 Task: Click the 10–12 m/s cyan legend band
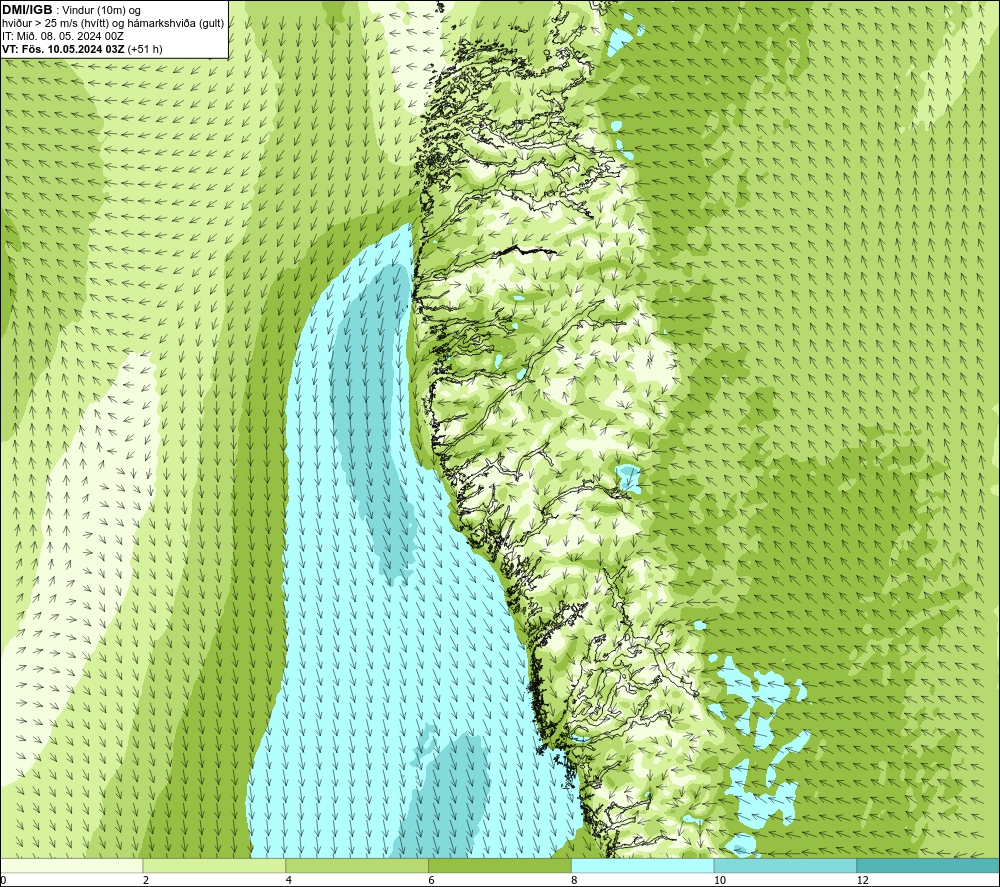(x=786, y=865)
